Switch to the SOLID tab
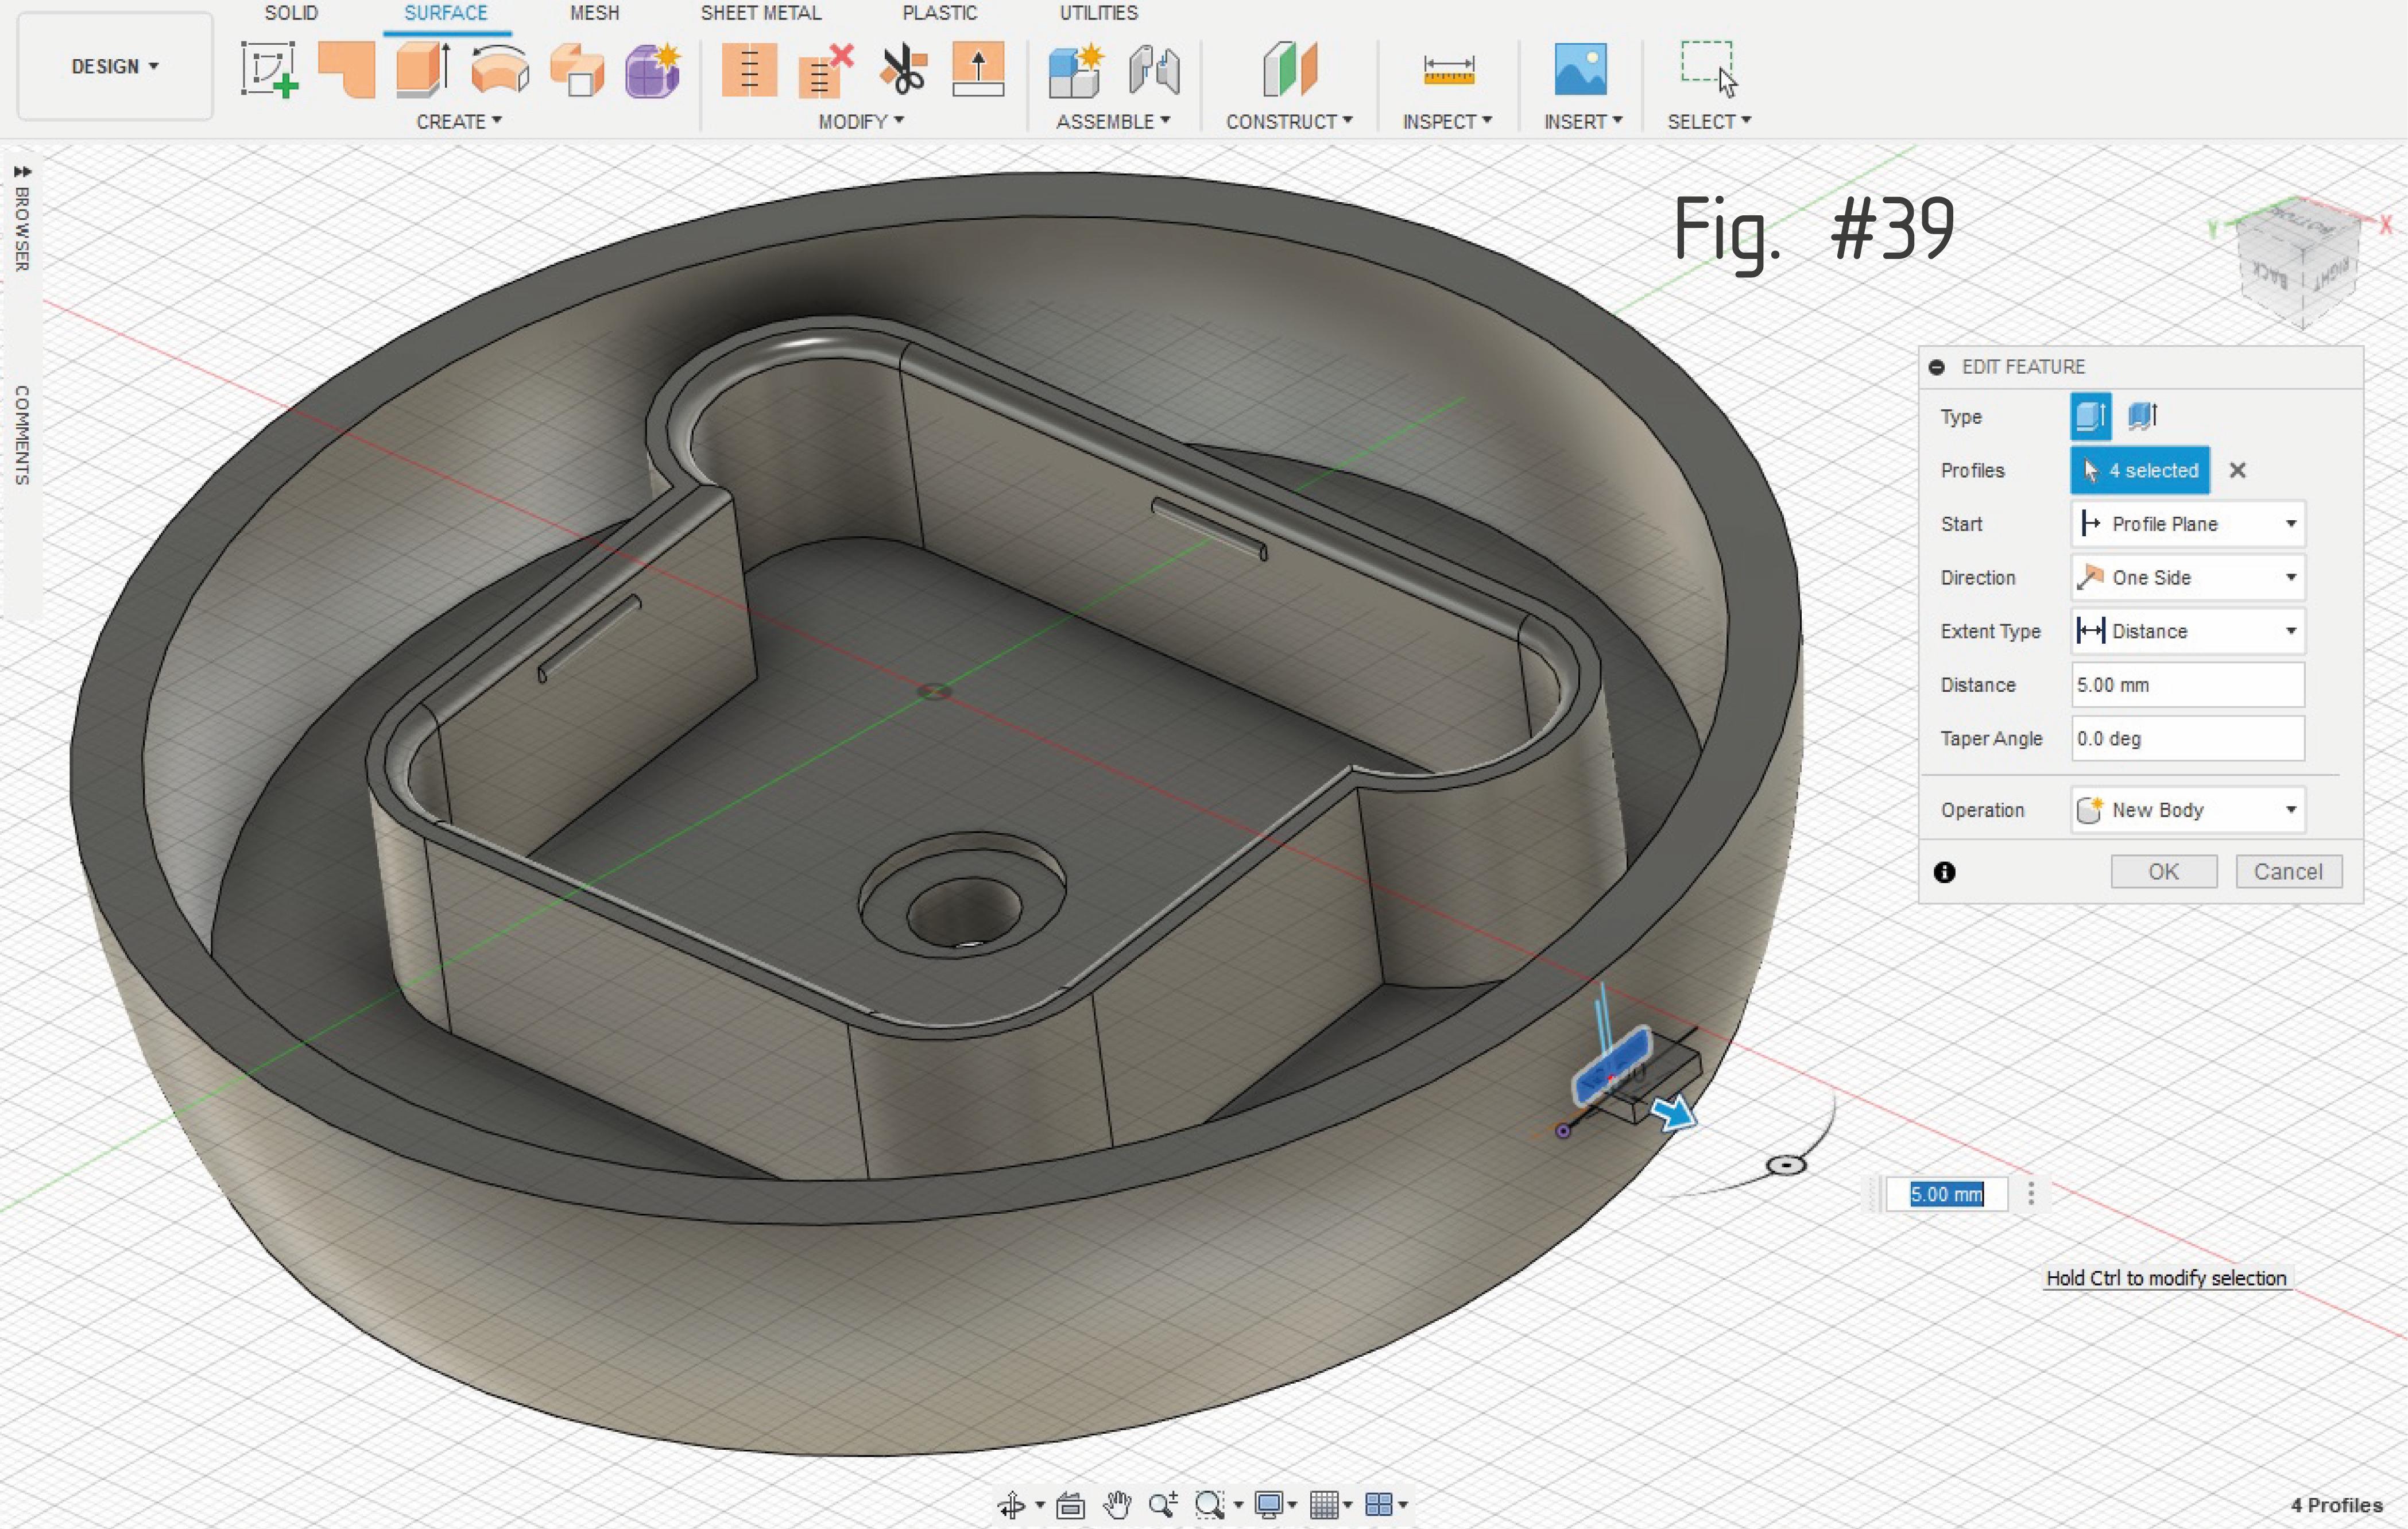 (291, 13)
